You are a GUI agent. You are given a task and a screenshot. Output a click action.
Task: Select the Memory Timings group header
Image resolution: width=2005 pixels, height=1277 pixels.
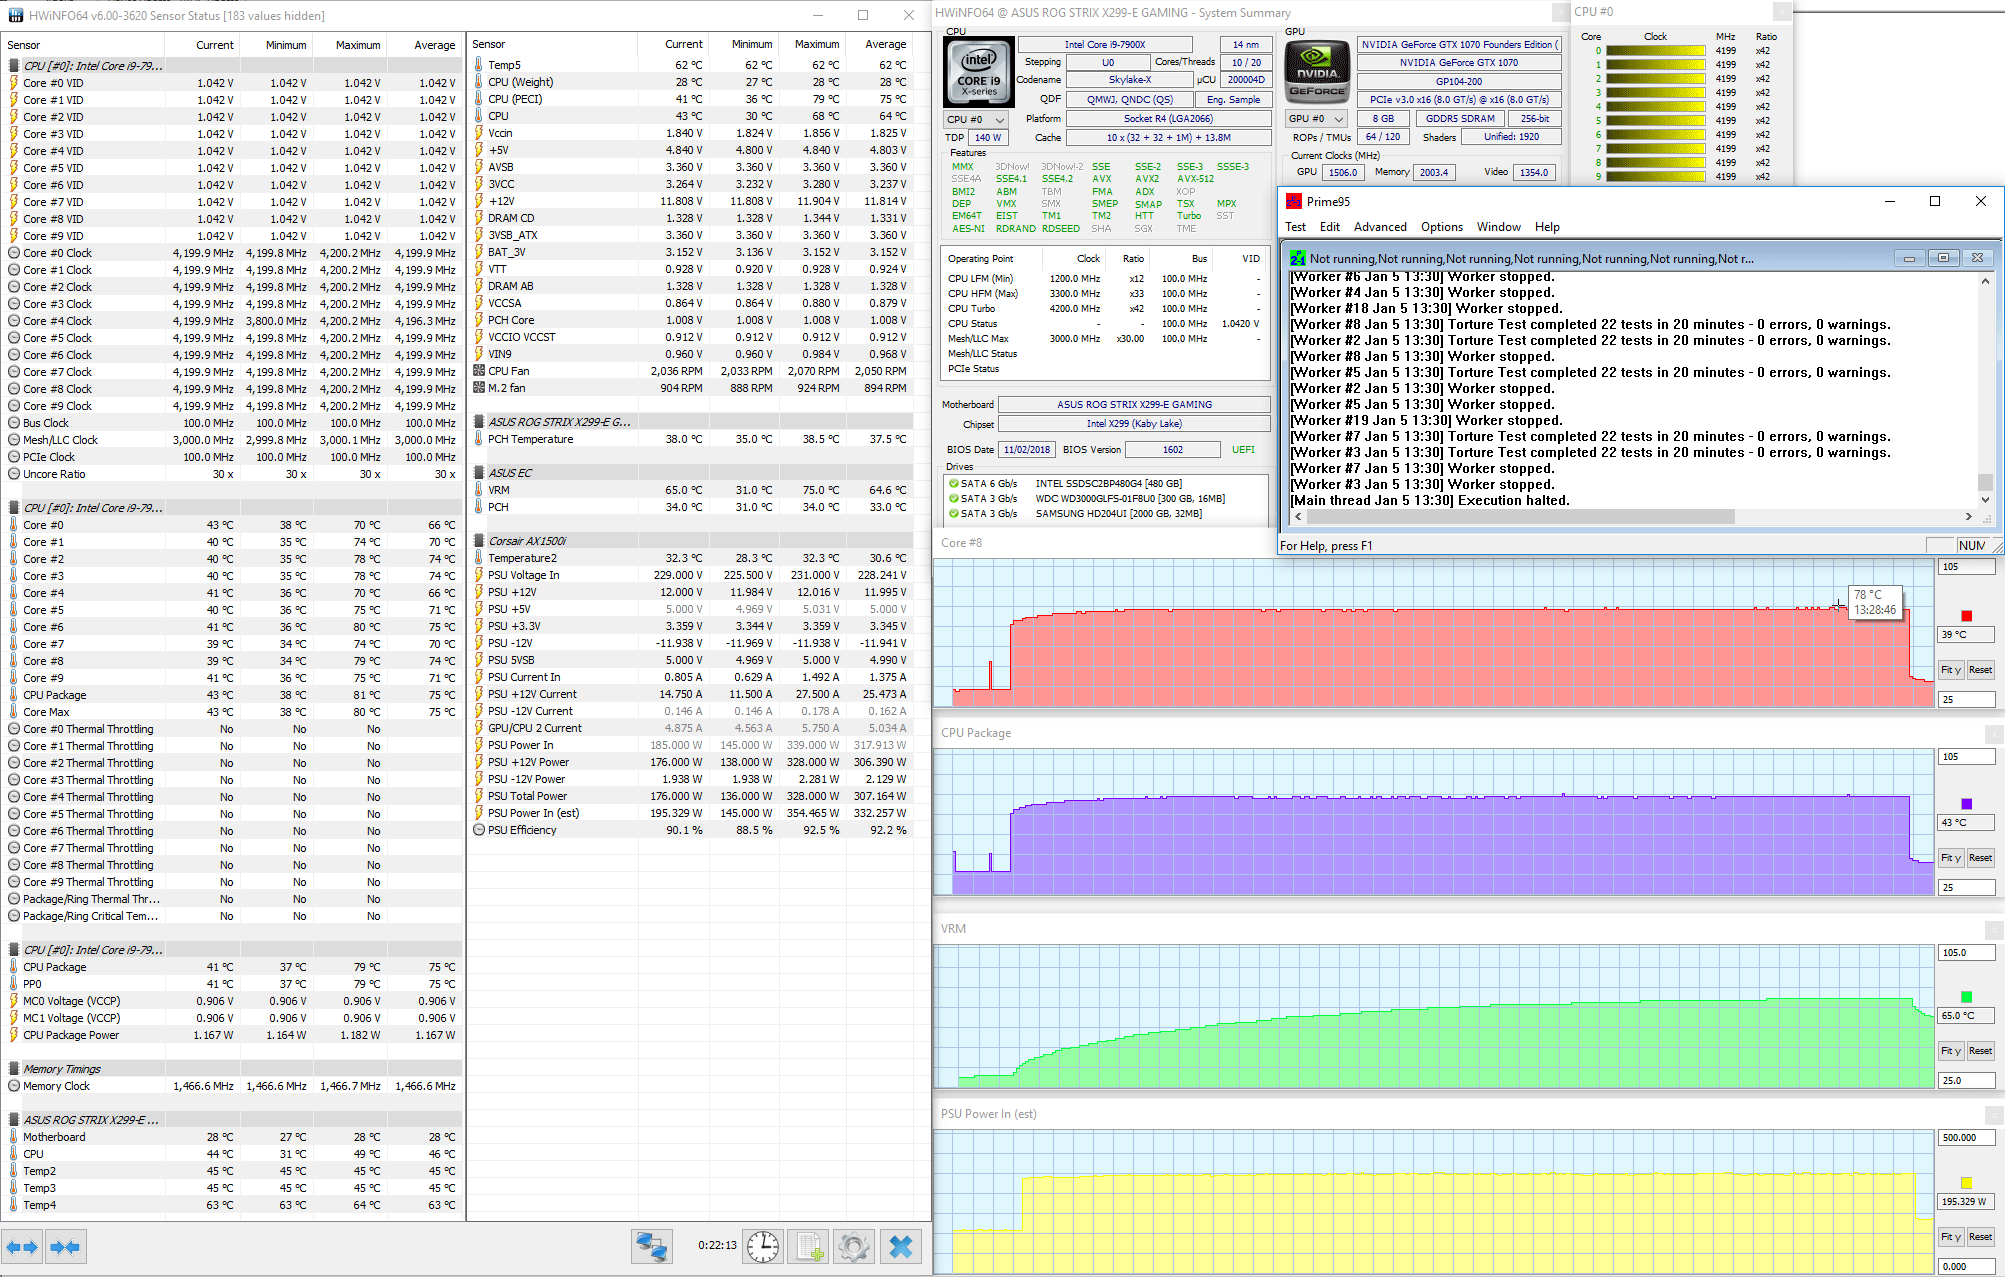(x=232, y=1069)
